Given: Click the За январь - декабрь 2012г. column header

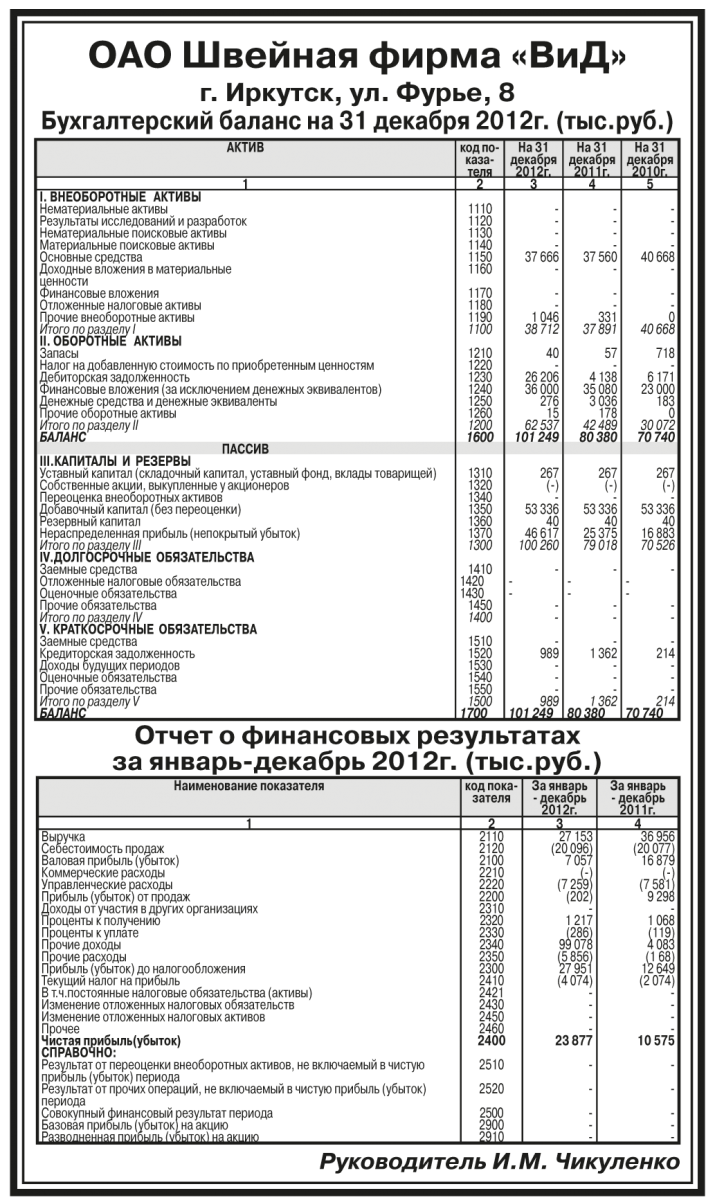Looking at the screenshot, I should 558,798.
